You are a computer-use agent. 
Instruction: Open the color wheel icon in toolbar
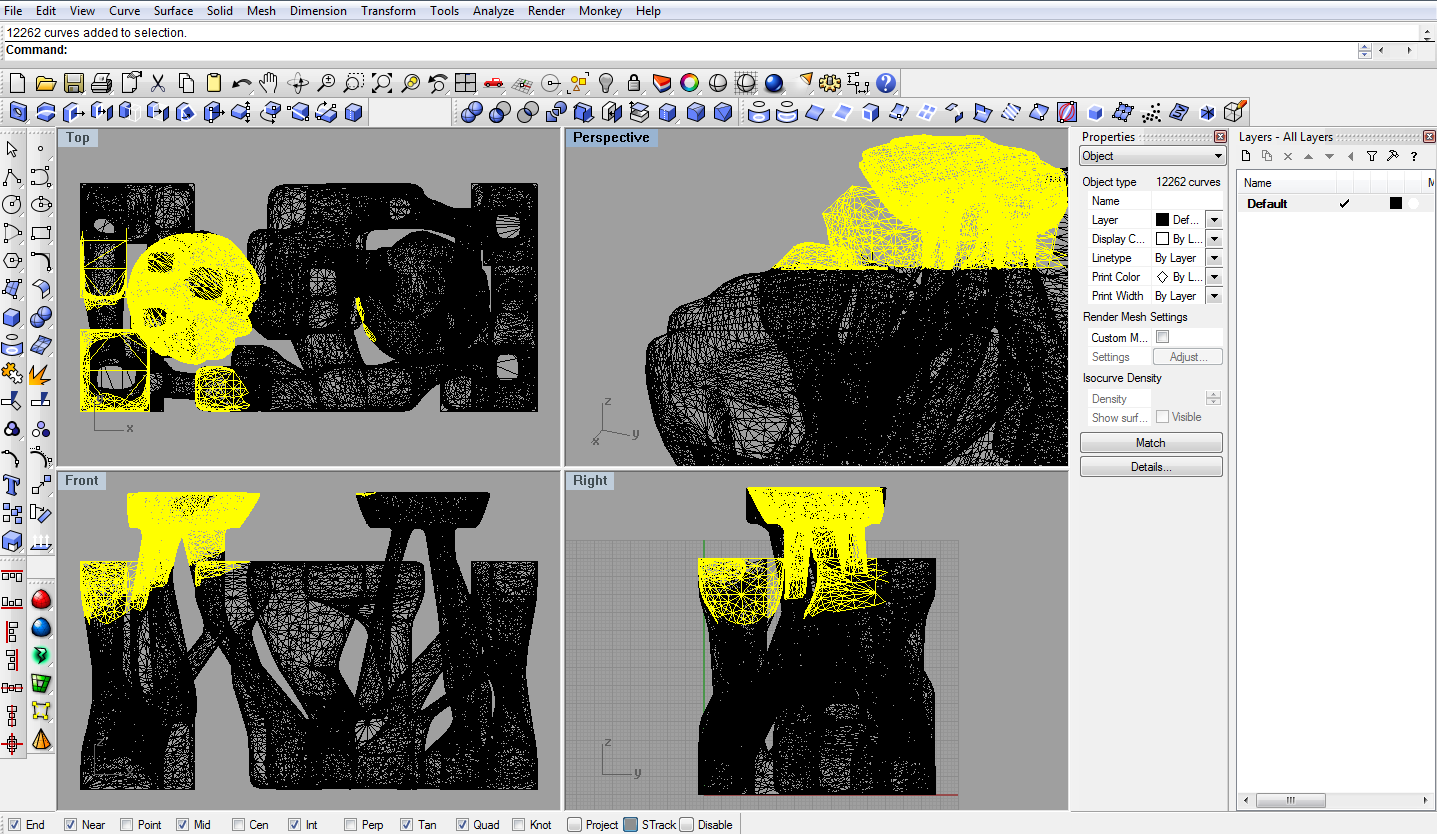689,83
